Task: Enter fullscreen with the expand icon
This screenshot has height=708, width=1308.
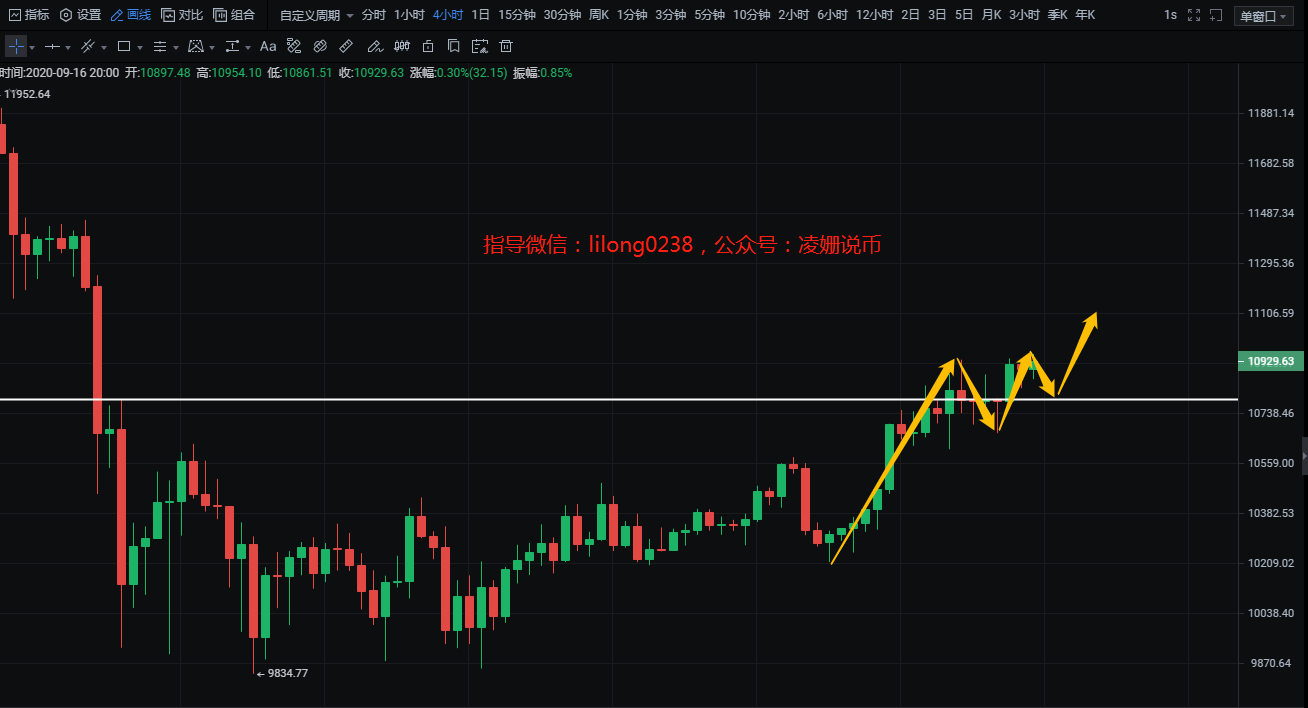Action: pos(1193,15)
